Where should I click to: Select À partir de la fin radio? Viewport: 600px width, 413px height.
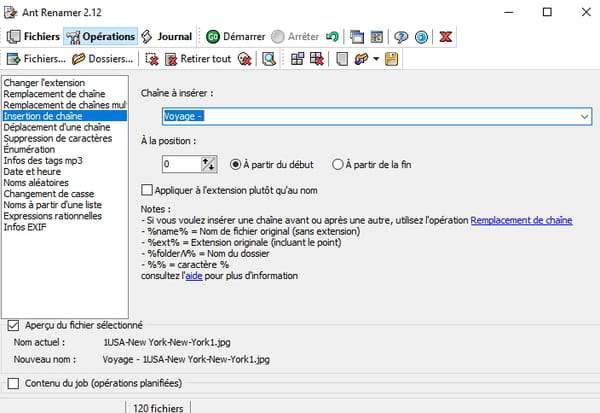click(x=372, y=165)
